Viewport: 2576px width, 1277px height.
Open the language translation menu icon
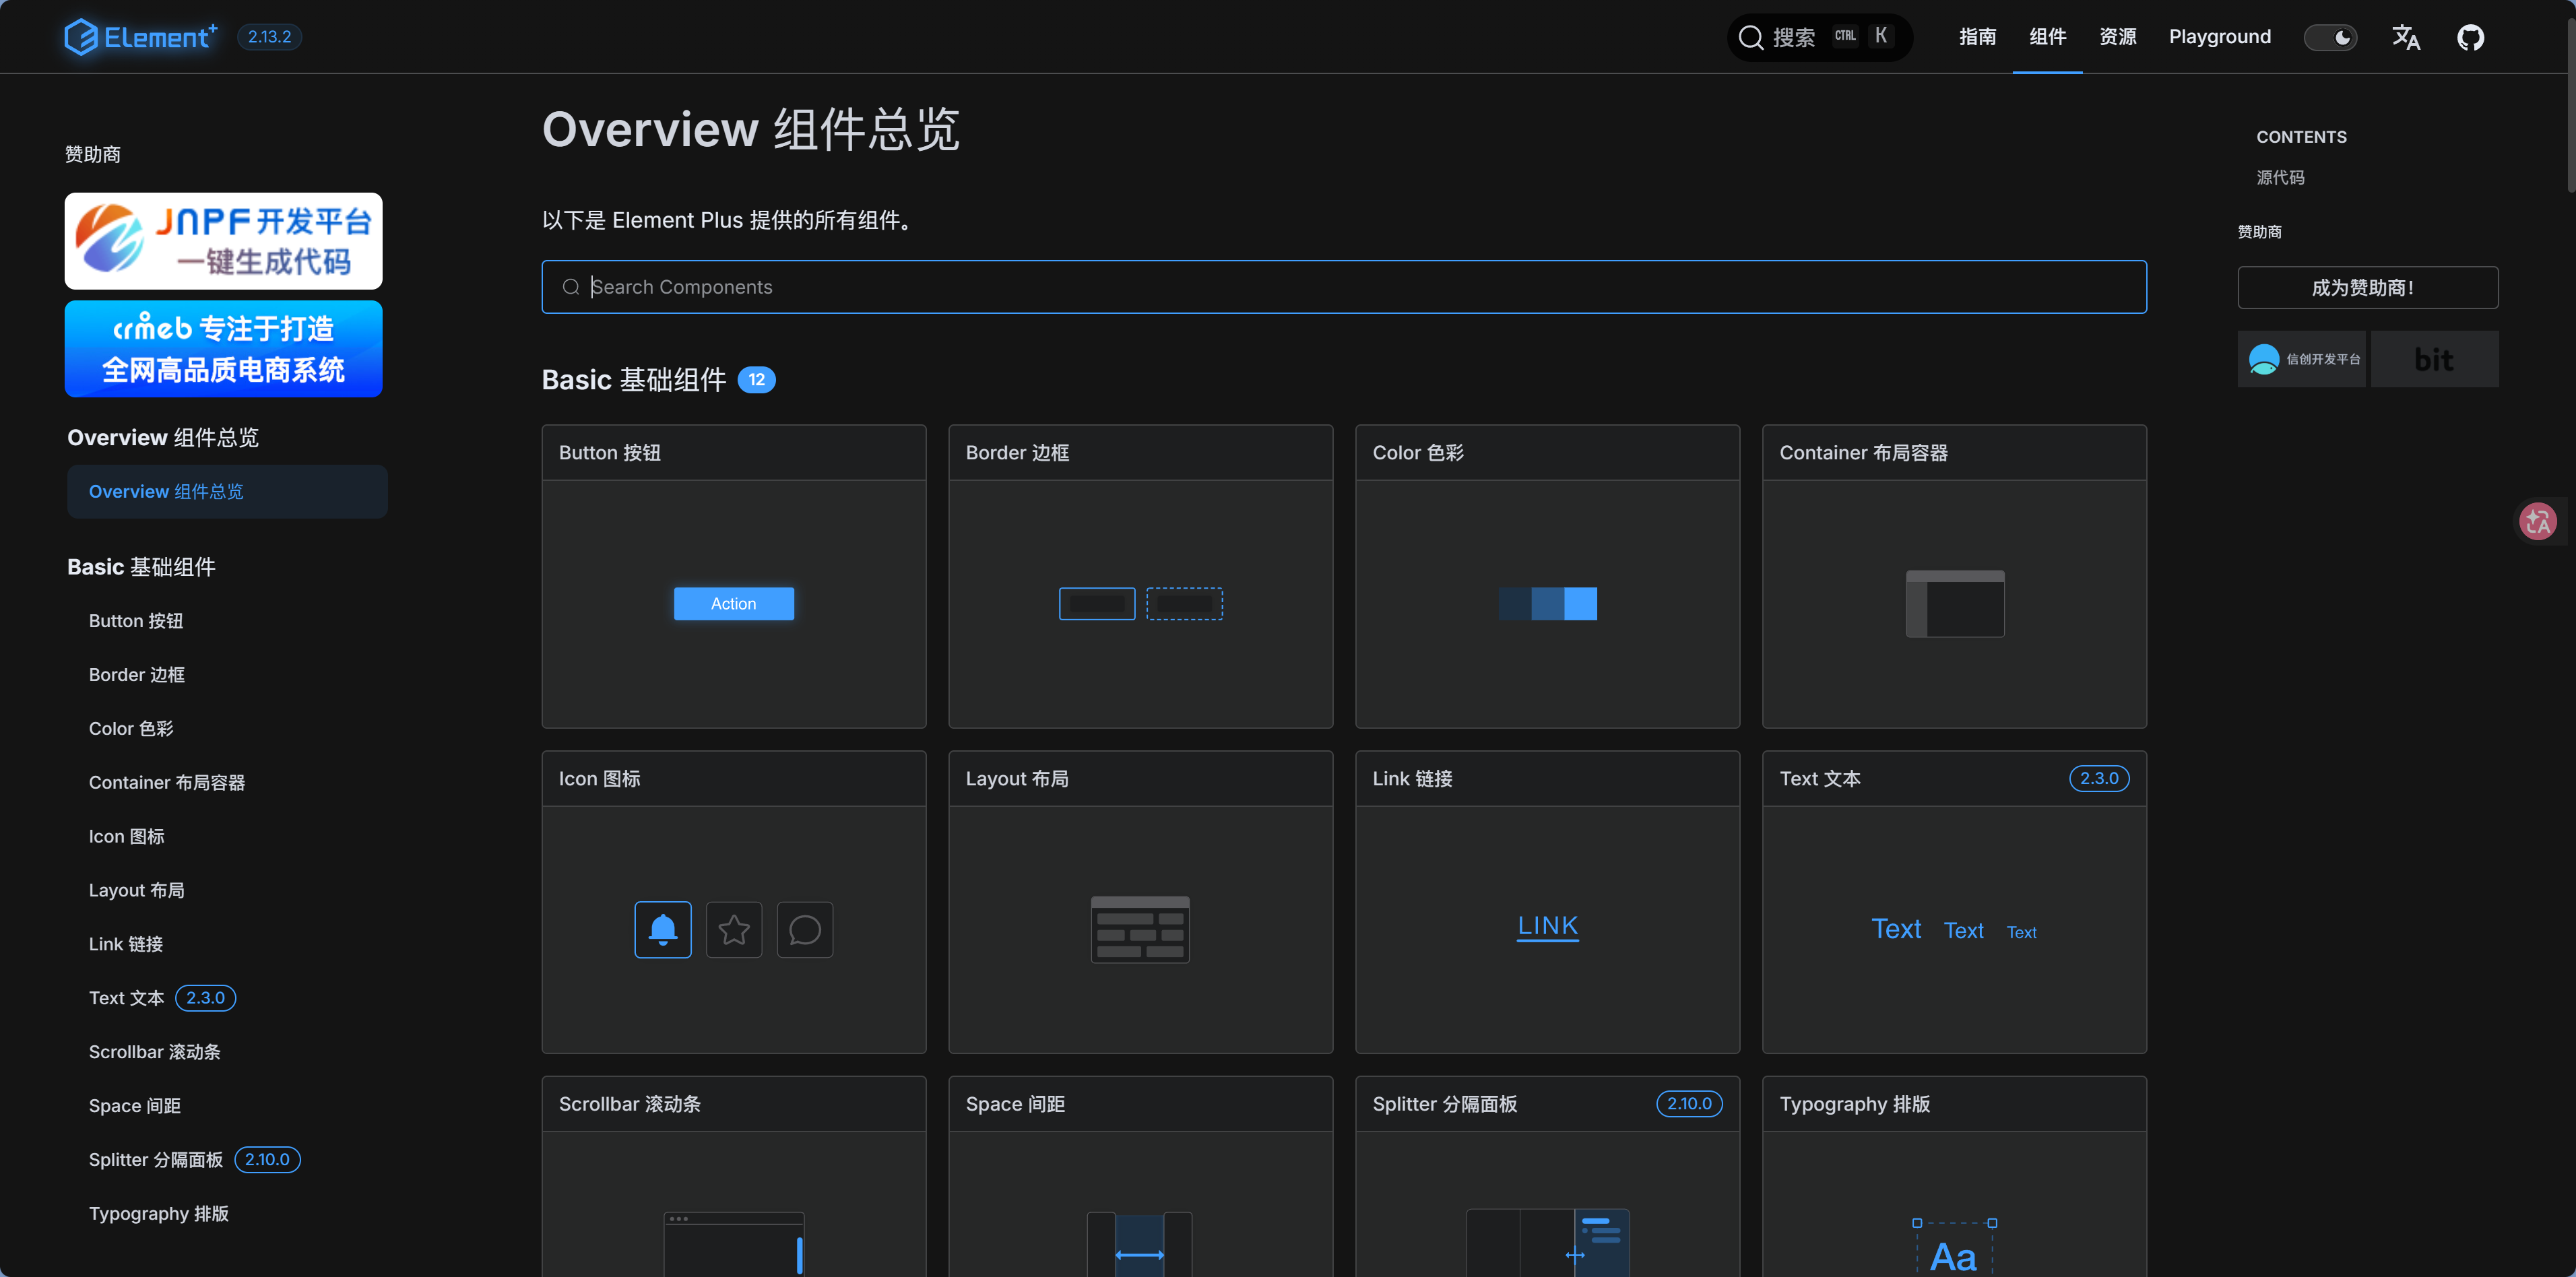click(x=2405, y=37)
